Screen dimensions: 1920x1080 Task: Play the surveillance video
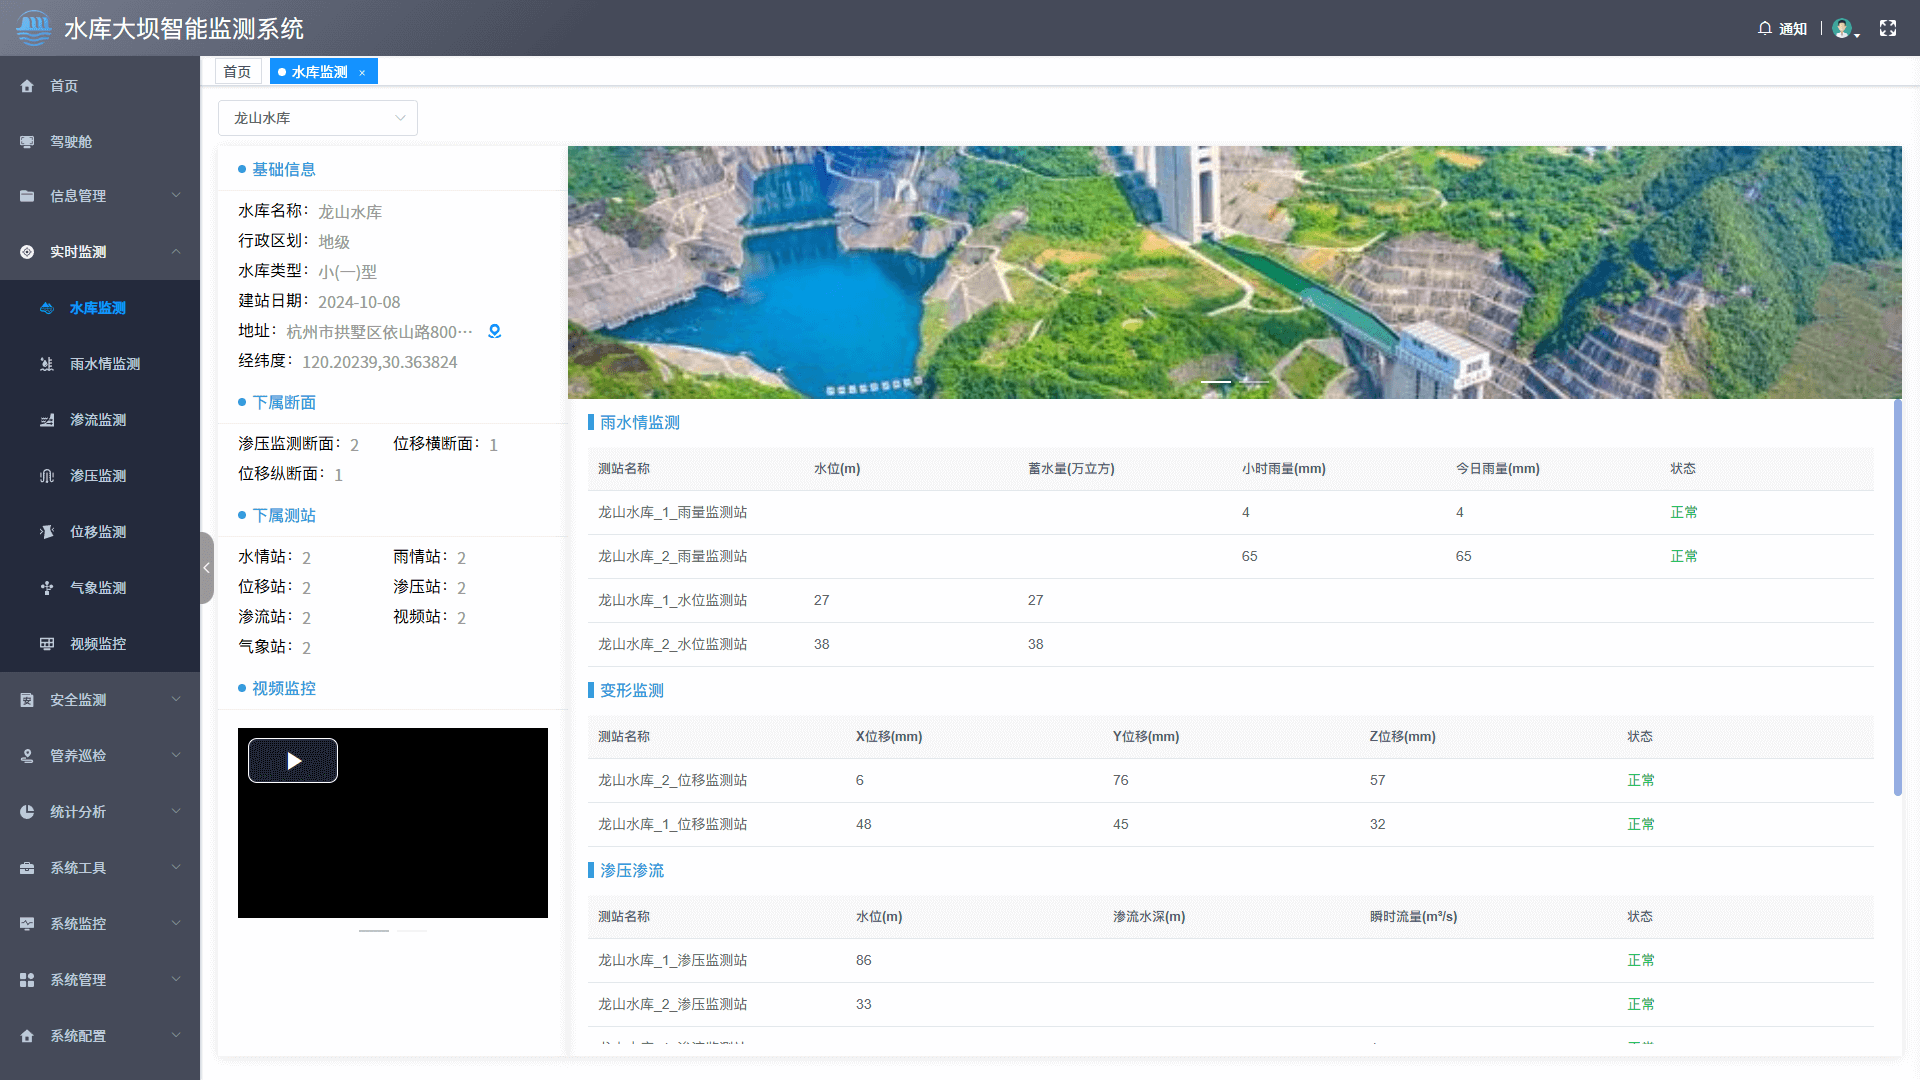[x=293, y=761]
